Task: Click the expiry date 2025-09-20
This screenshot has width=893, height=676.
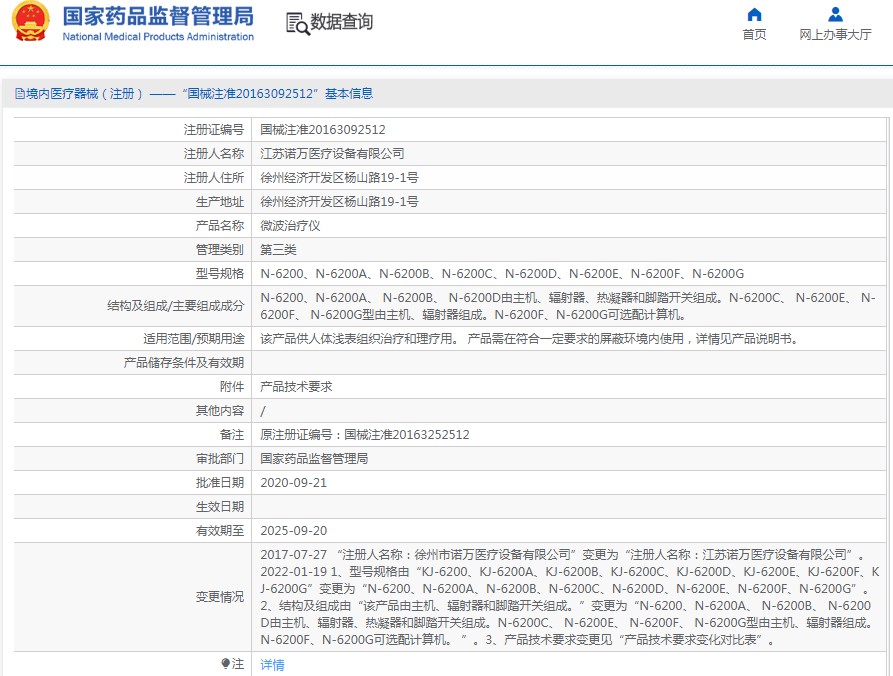Action: coord(294,531)
